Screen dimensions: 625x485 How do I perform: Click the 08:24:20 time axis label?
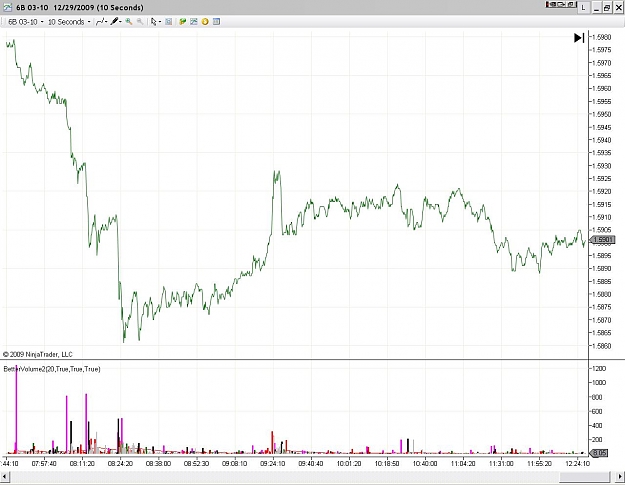[x=120, y=463]
